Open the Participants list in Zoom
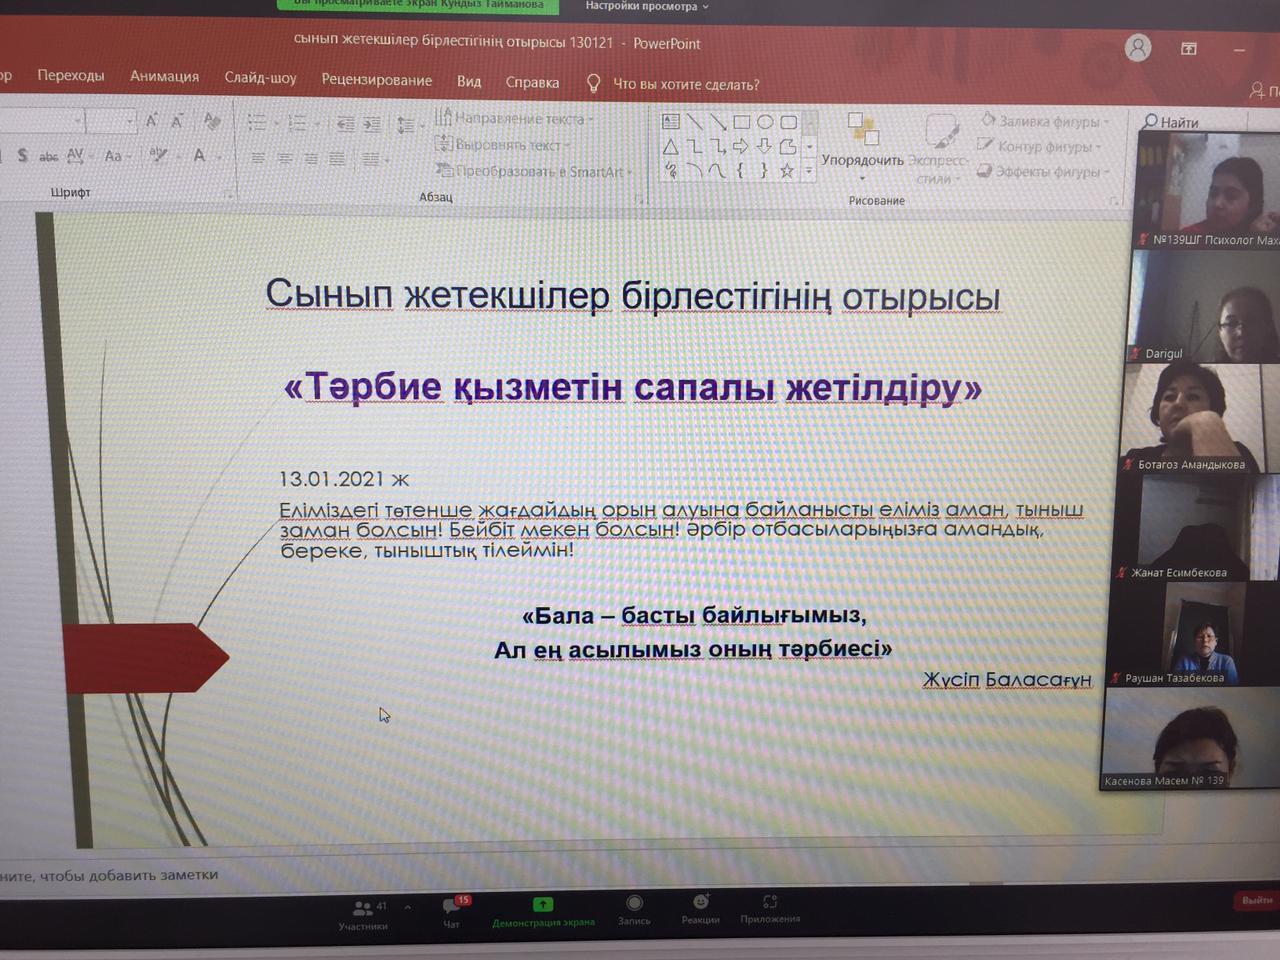The width and height of the screenshot is (1280, 960). (x=364, y=911)
